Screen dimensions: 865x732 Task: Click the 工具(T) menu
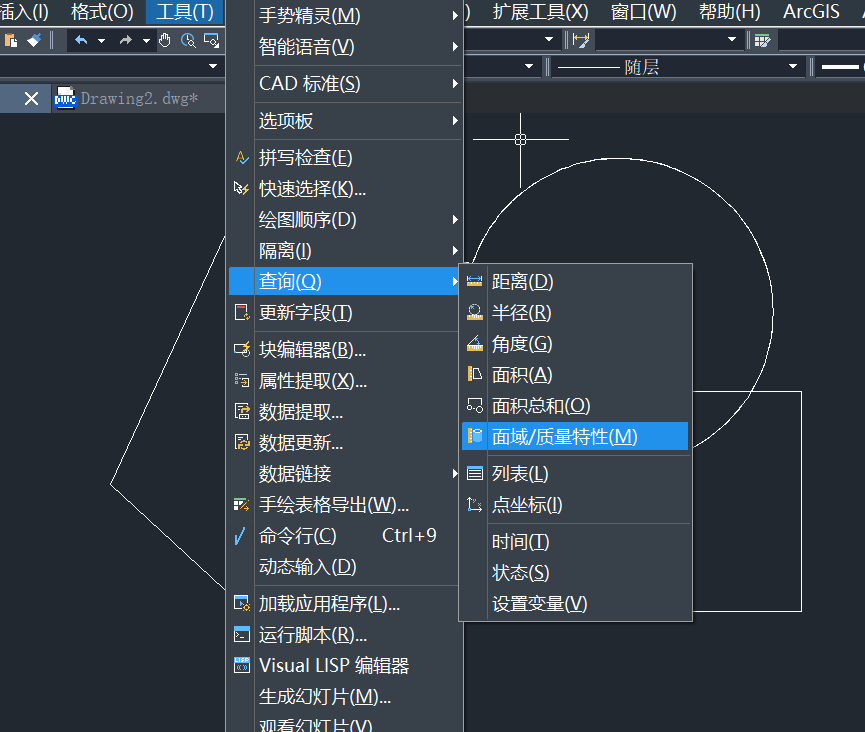tap(184, 12)
